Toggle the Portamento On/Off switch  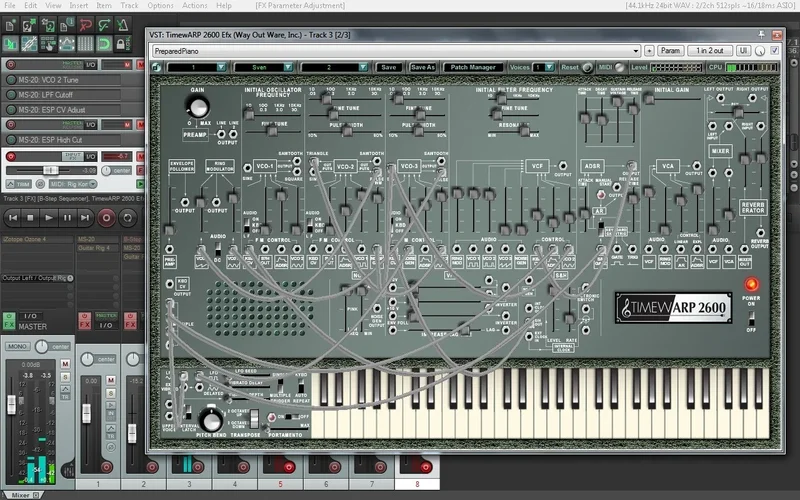[291, 417]
